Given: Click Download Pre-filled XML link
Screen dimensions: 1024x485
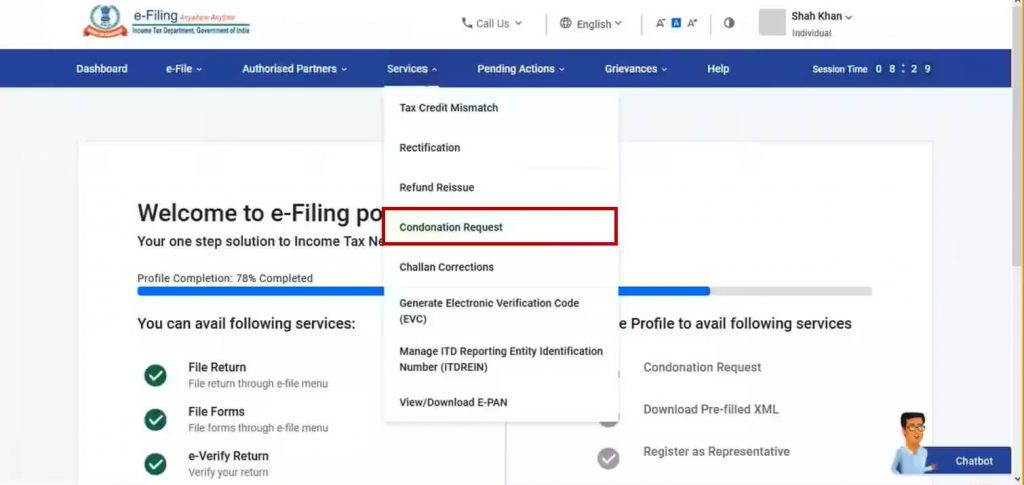Looking at the screenshot, I should [x=711, y=410].
